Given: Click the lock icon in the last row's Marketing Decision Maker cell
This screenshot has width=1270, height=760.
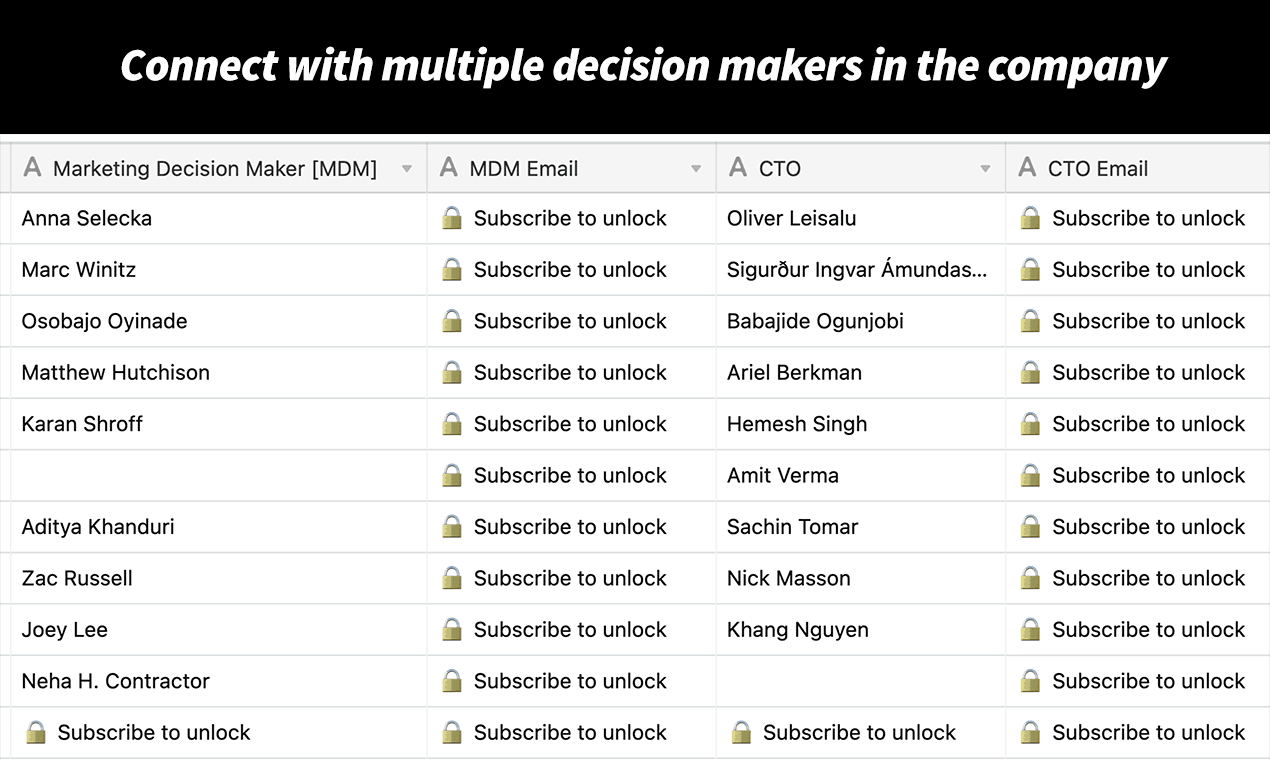Looking at the screenshot, I should pyautogui.click(x=36, y=733).
